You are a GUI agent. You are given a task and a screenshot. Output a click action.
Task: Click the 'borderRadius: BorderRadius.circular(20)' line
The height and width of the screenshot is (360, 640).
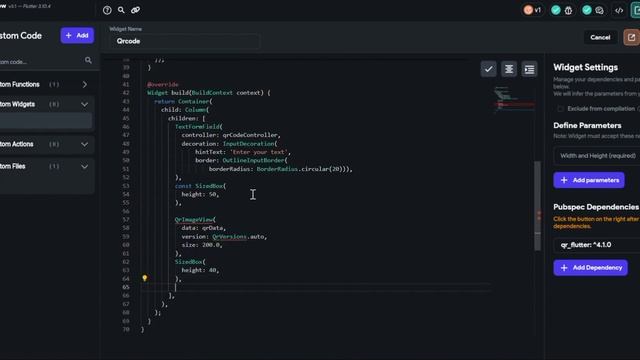point(280,169)
